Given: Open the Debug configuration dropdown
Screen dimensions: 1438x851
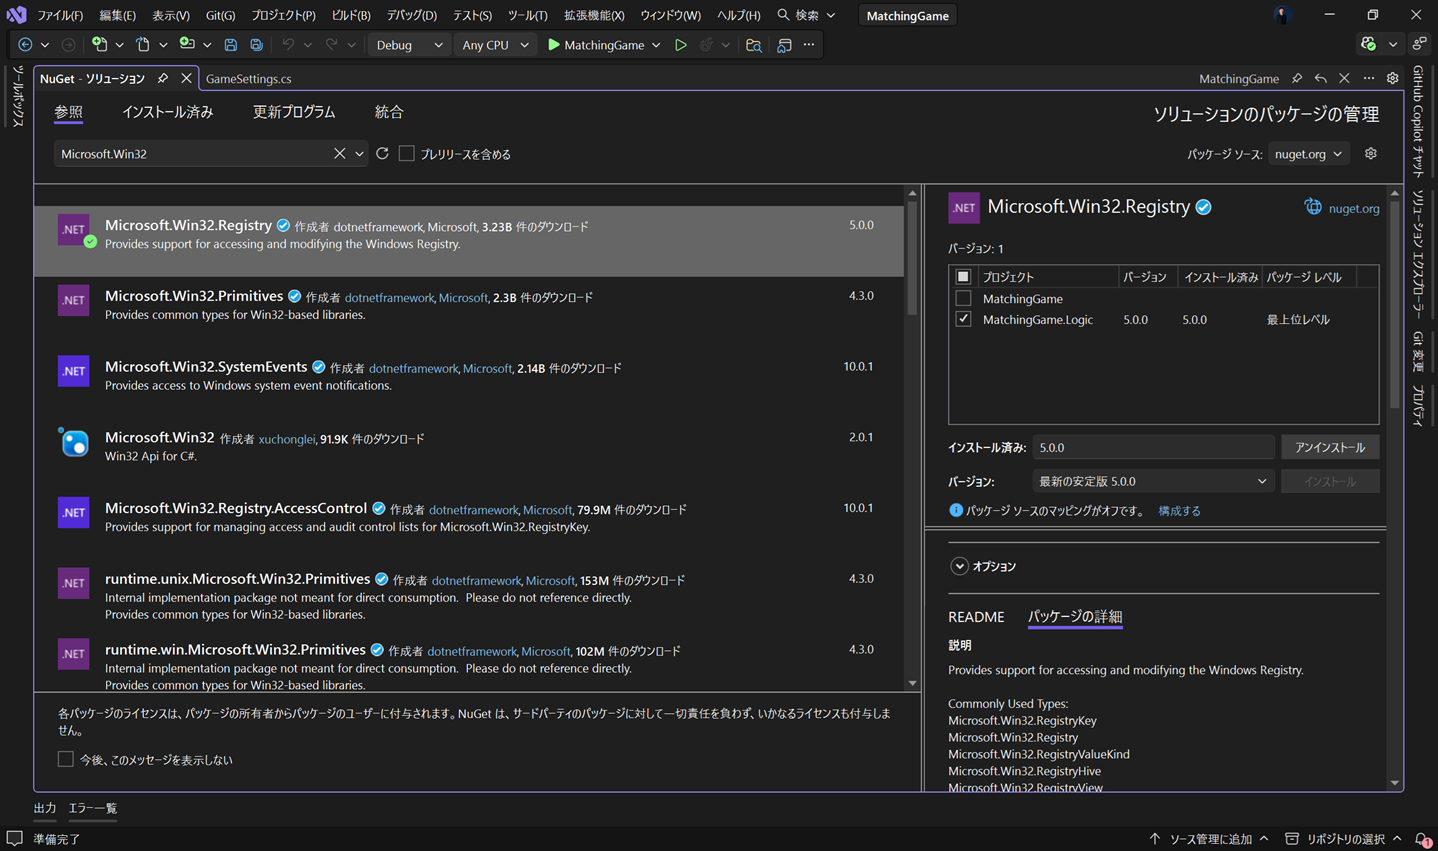Looking at the screenshot, I should (409, 44).
